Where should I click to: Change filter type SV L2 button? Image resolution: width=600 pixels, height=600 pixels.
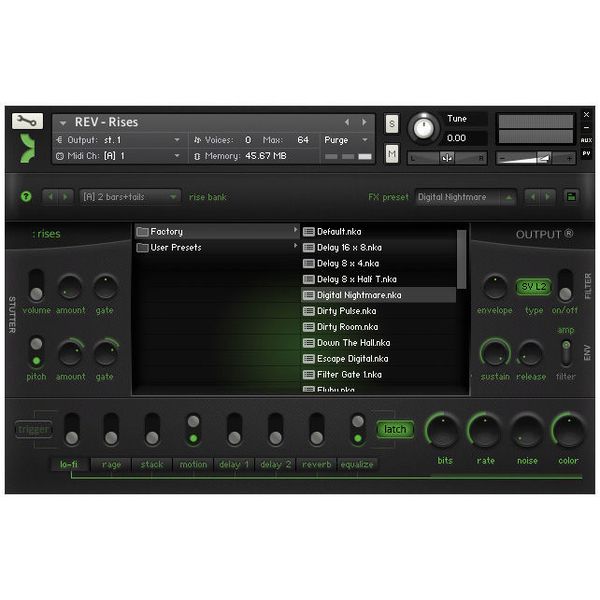pos(533,287)
